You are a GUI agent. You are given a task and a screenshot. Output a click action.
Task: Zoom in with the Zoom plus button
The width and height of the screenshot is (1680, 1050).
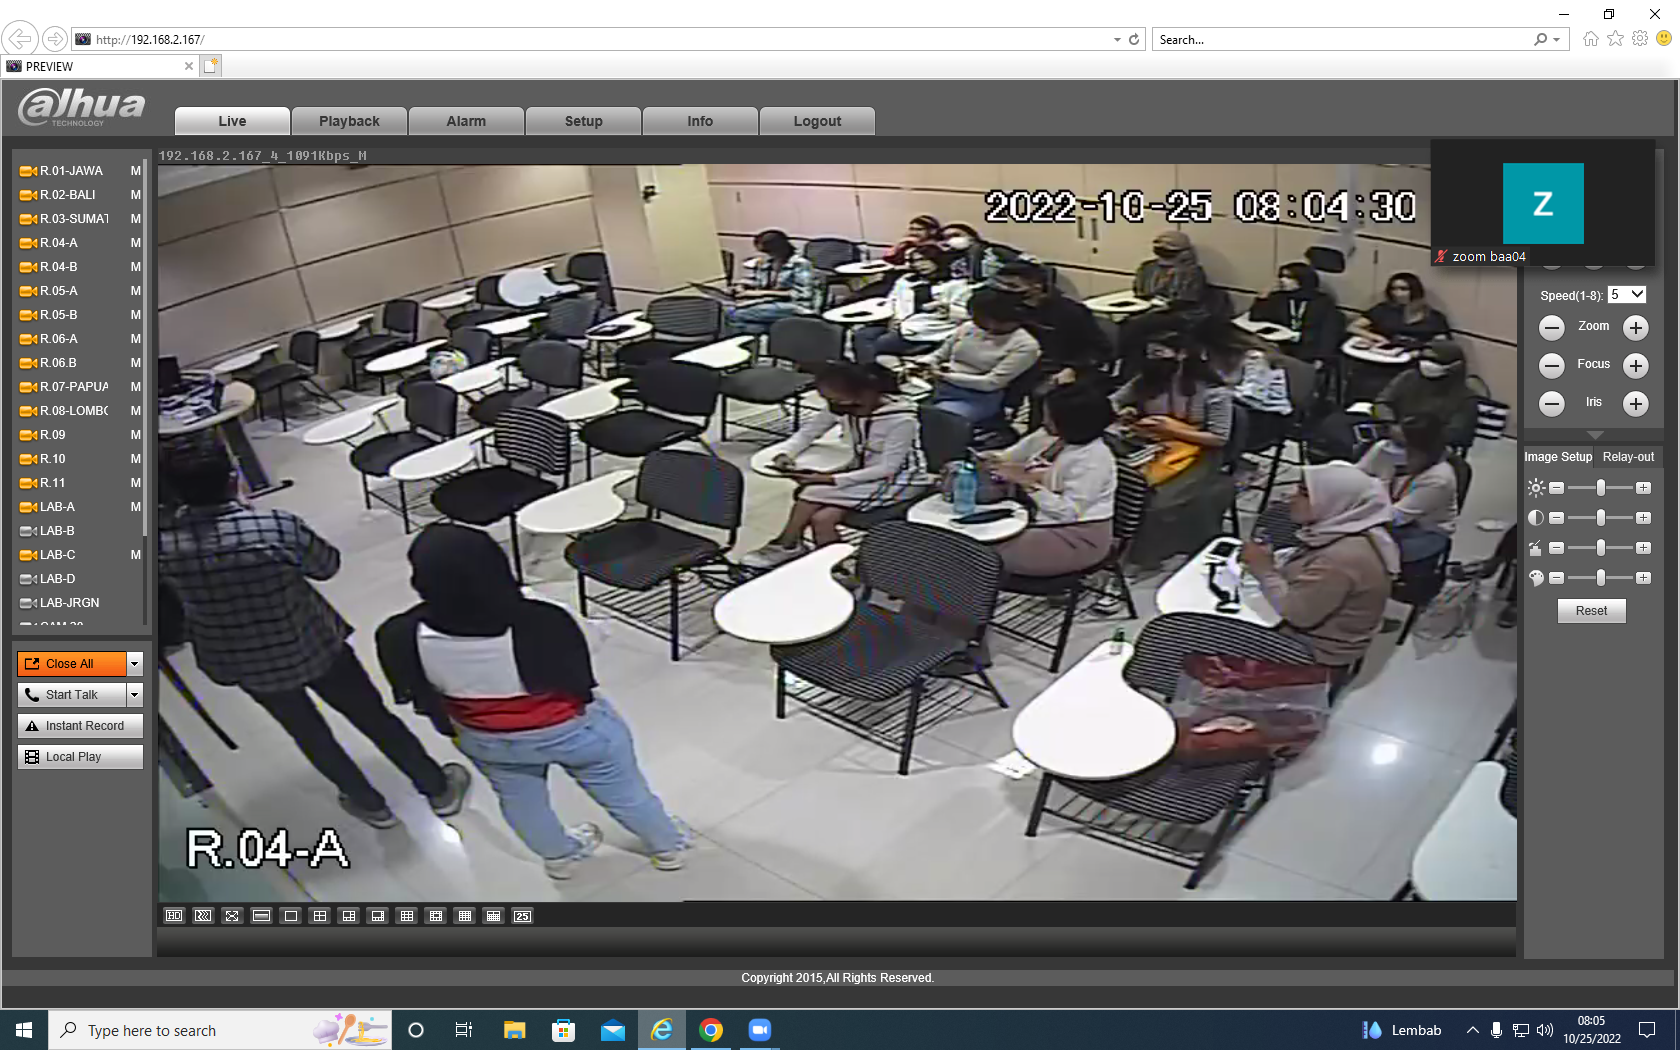point(1635,327)
